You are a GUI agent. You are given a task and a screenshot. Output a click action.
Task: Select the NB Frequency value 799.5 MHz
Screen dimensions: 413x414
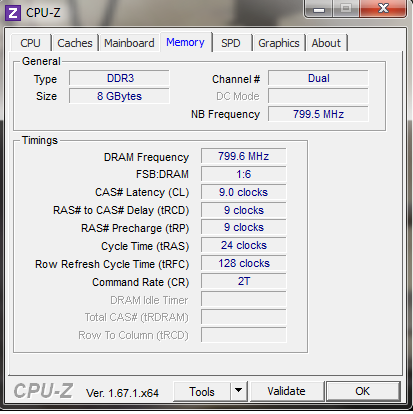pyautogui.click(x=318, y=114)
